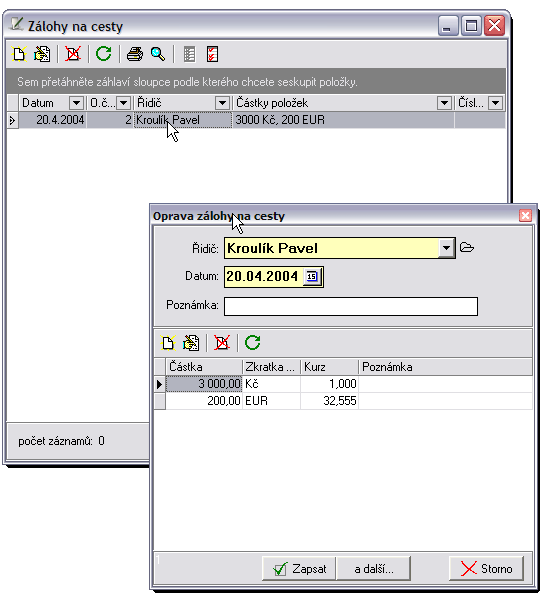Click the delete record icon in main toolbar
Image resolution: width=550 pixels, height=600 pixels.
[73, 54]
